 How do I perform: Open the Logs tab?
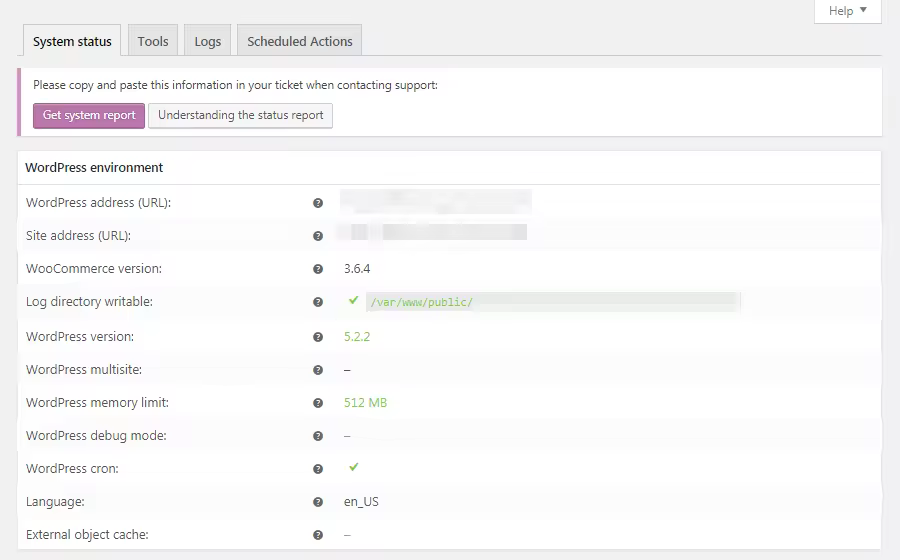click(207, 41)
